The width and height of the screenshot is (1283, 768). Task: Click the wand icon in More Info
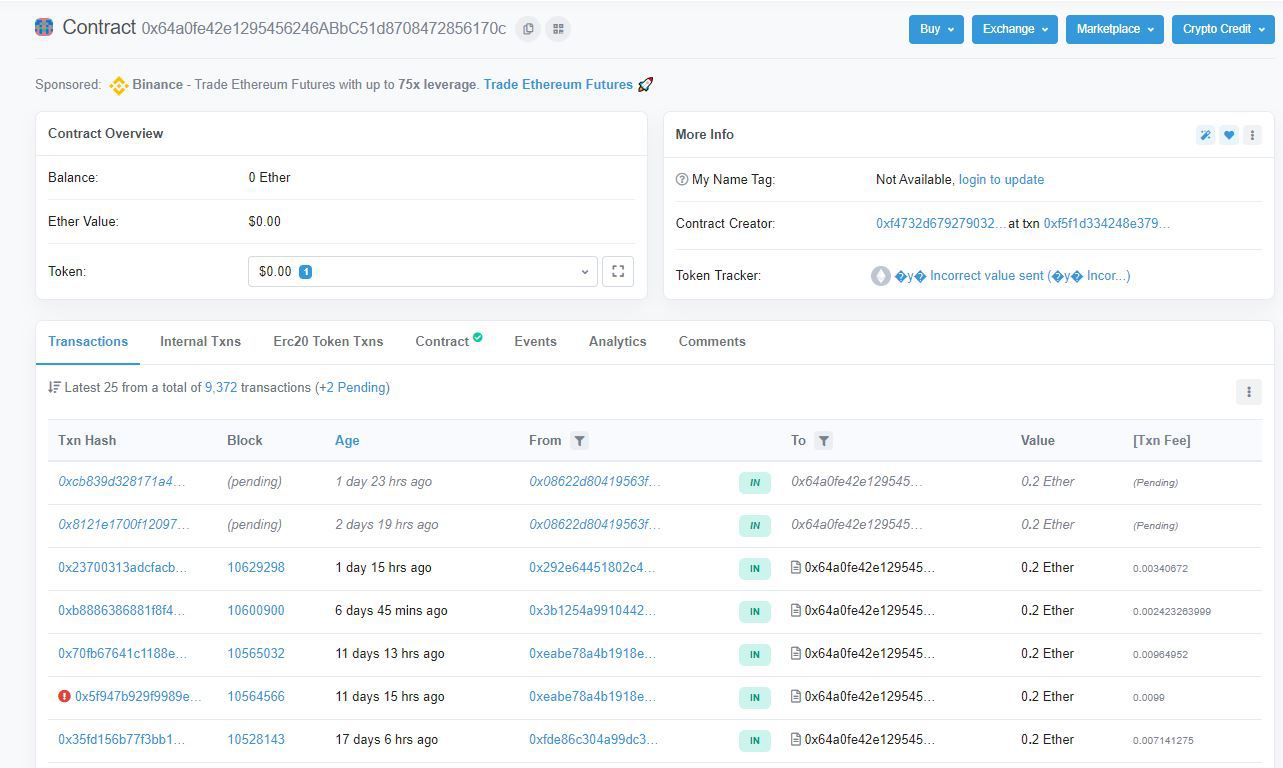tap(1206, 135)
